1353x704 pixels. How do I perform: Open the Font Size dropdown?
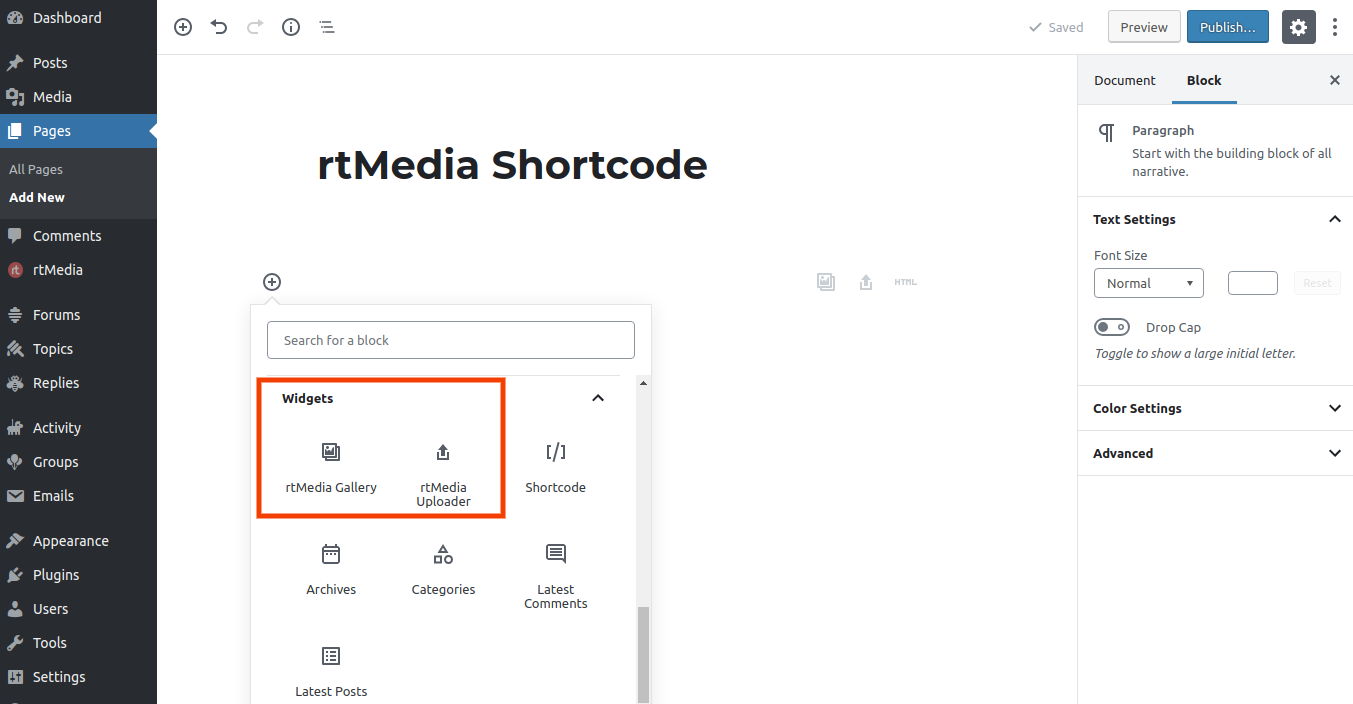1148,283
